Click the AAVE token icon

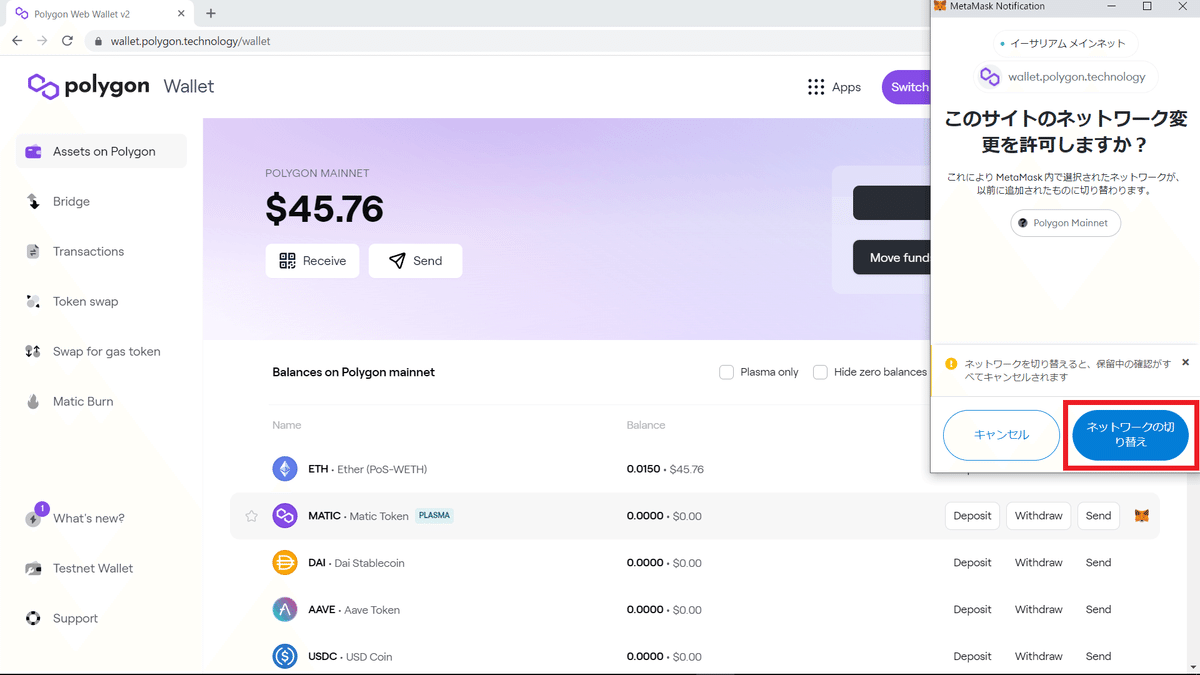click(x=285, y=610)
